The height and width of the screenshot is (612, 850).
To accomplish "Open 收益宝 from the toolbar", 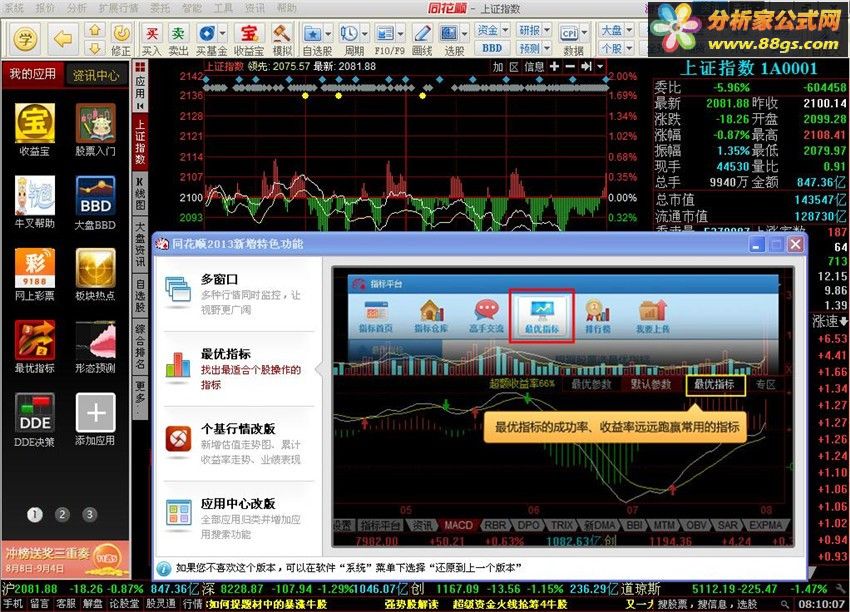I will (249, 39).
